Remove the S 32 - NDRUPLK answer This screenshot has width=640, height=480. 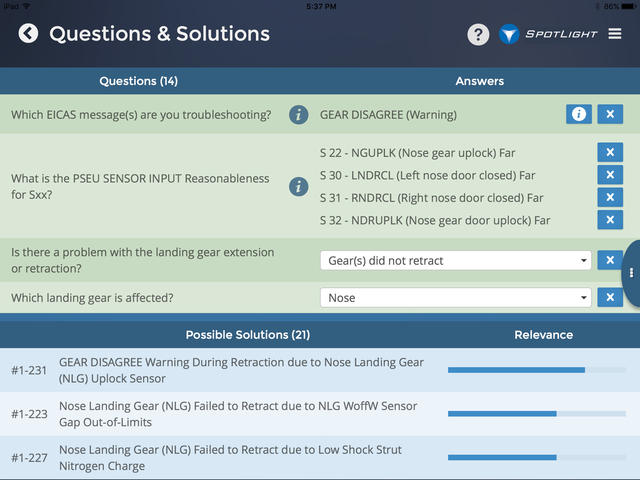[610, 220]
